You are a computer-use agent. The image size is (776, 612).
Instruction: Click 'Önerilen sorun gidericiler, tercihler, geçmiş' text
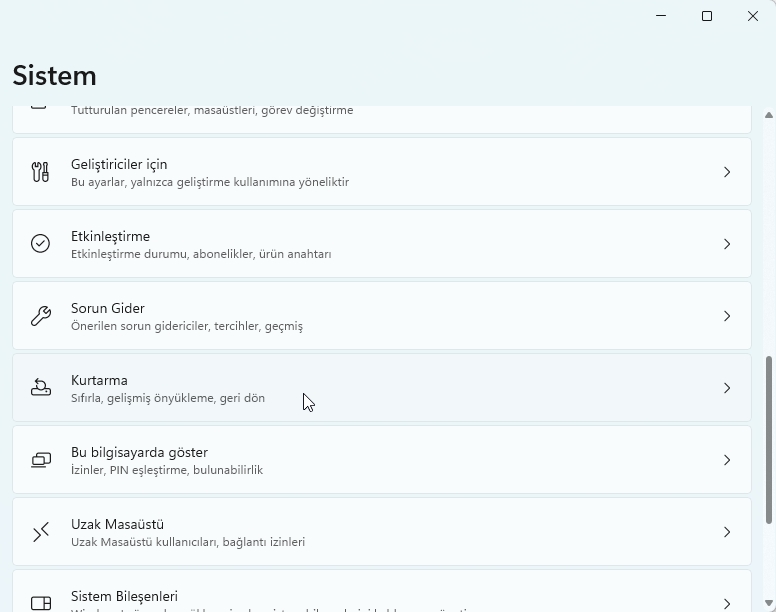[x=187, y=326]
